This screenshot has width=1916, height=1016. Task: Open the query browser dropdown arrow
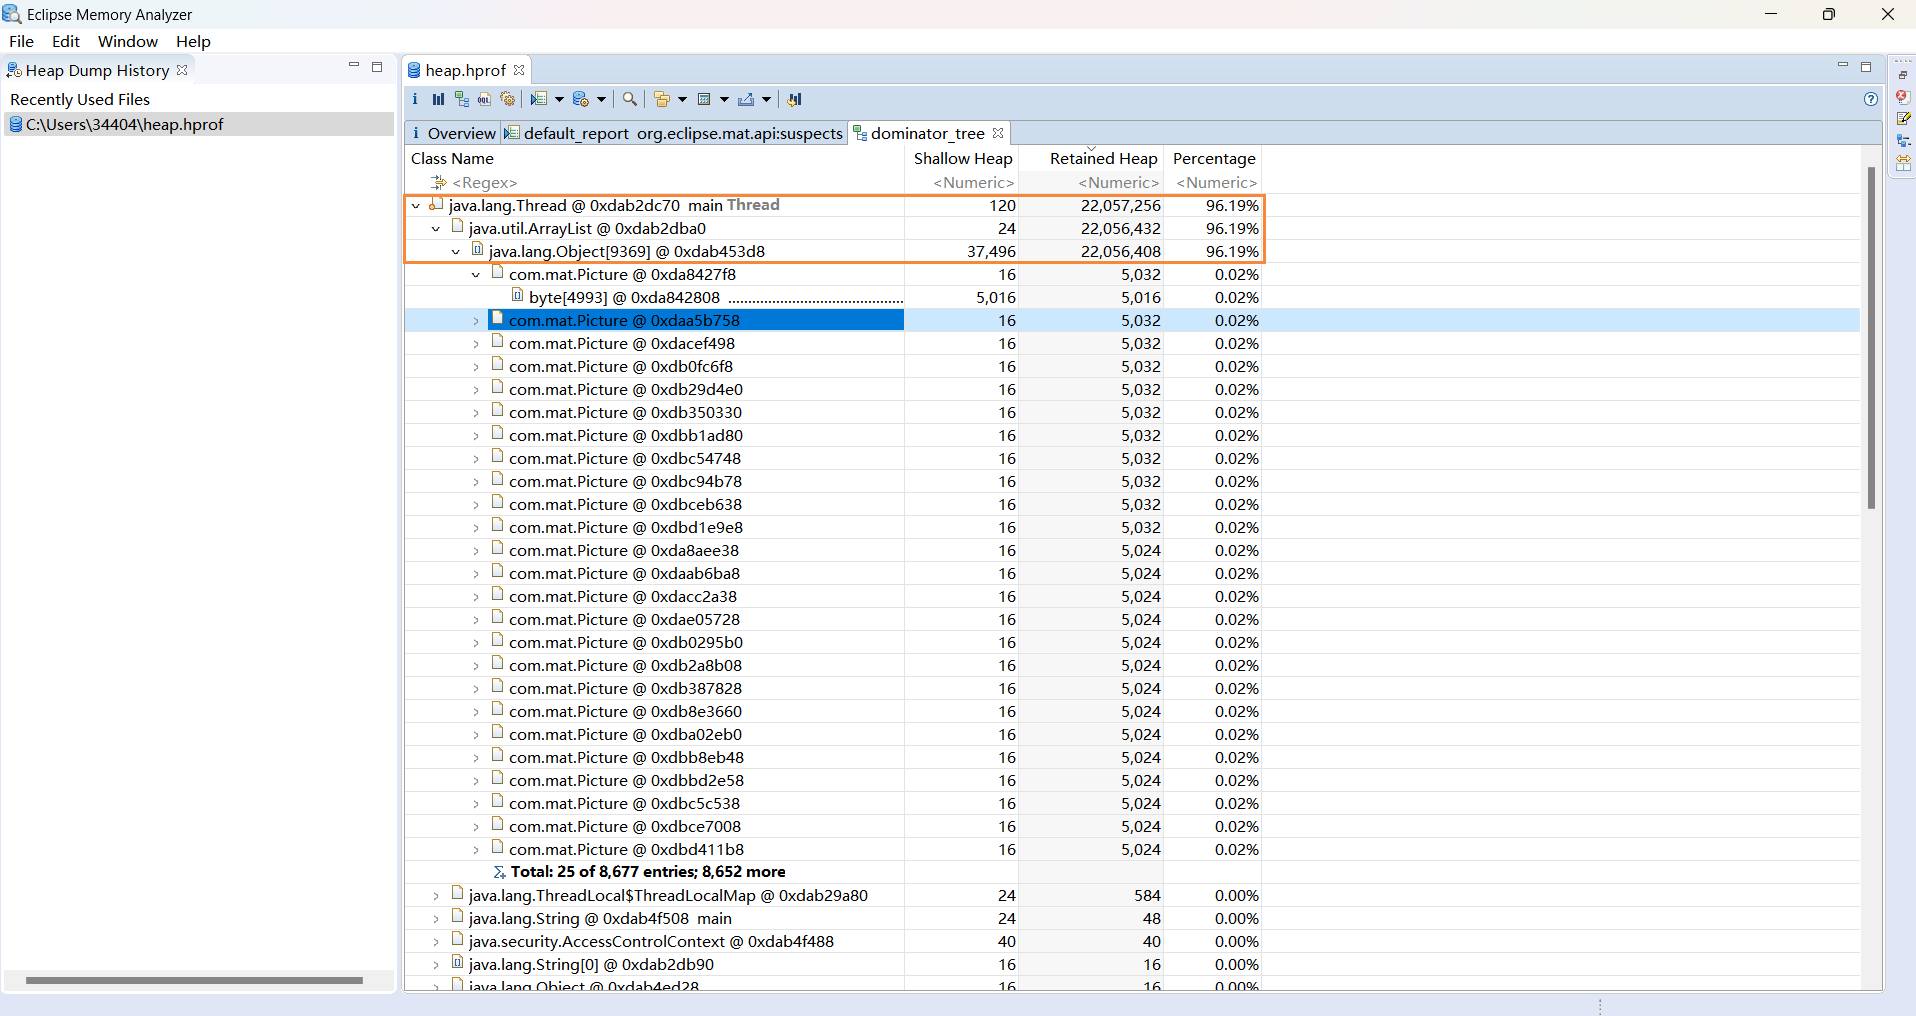coord(601,99)
